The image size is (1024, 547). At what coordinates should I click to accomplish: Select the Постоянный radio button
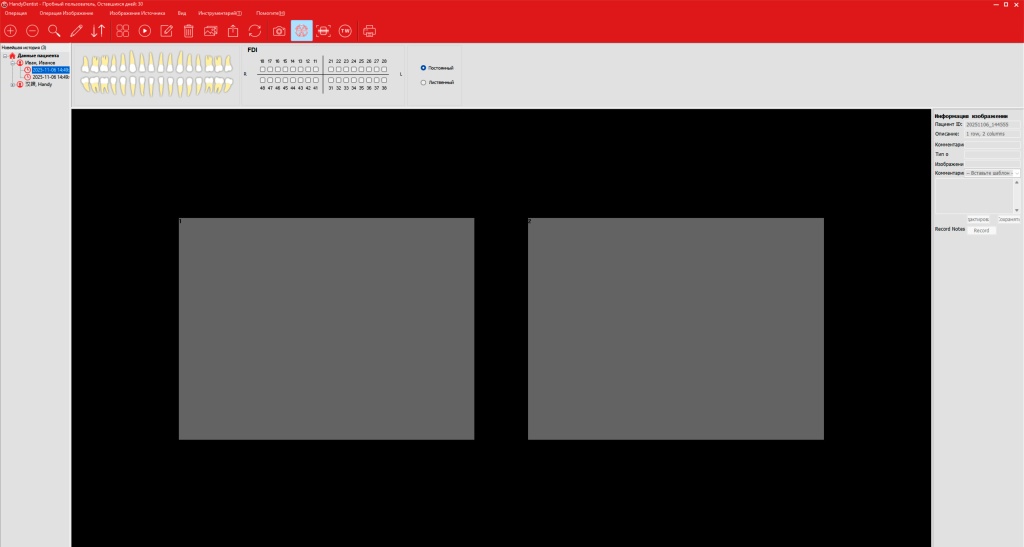click(x=424, y=68)
